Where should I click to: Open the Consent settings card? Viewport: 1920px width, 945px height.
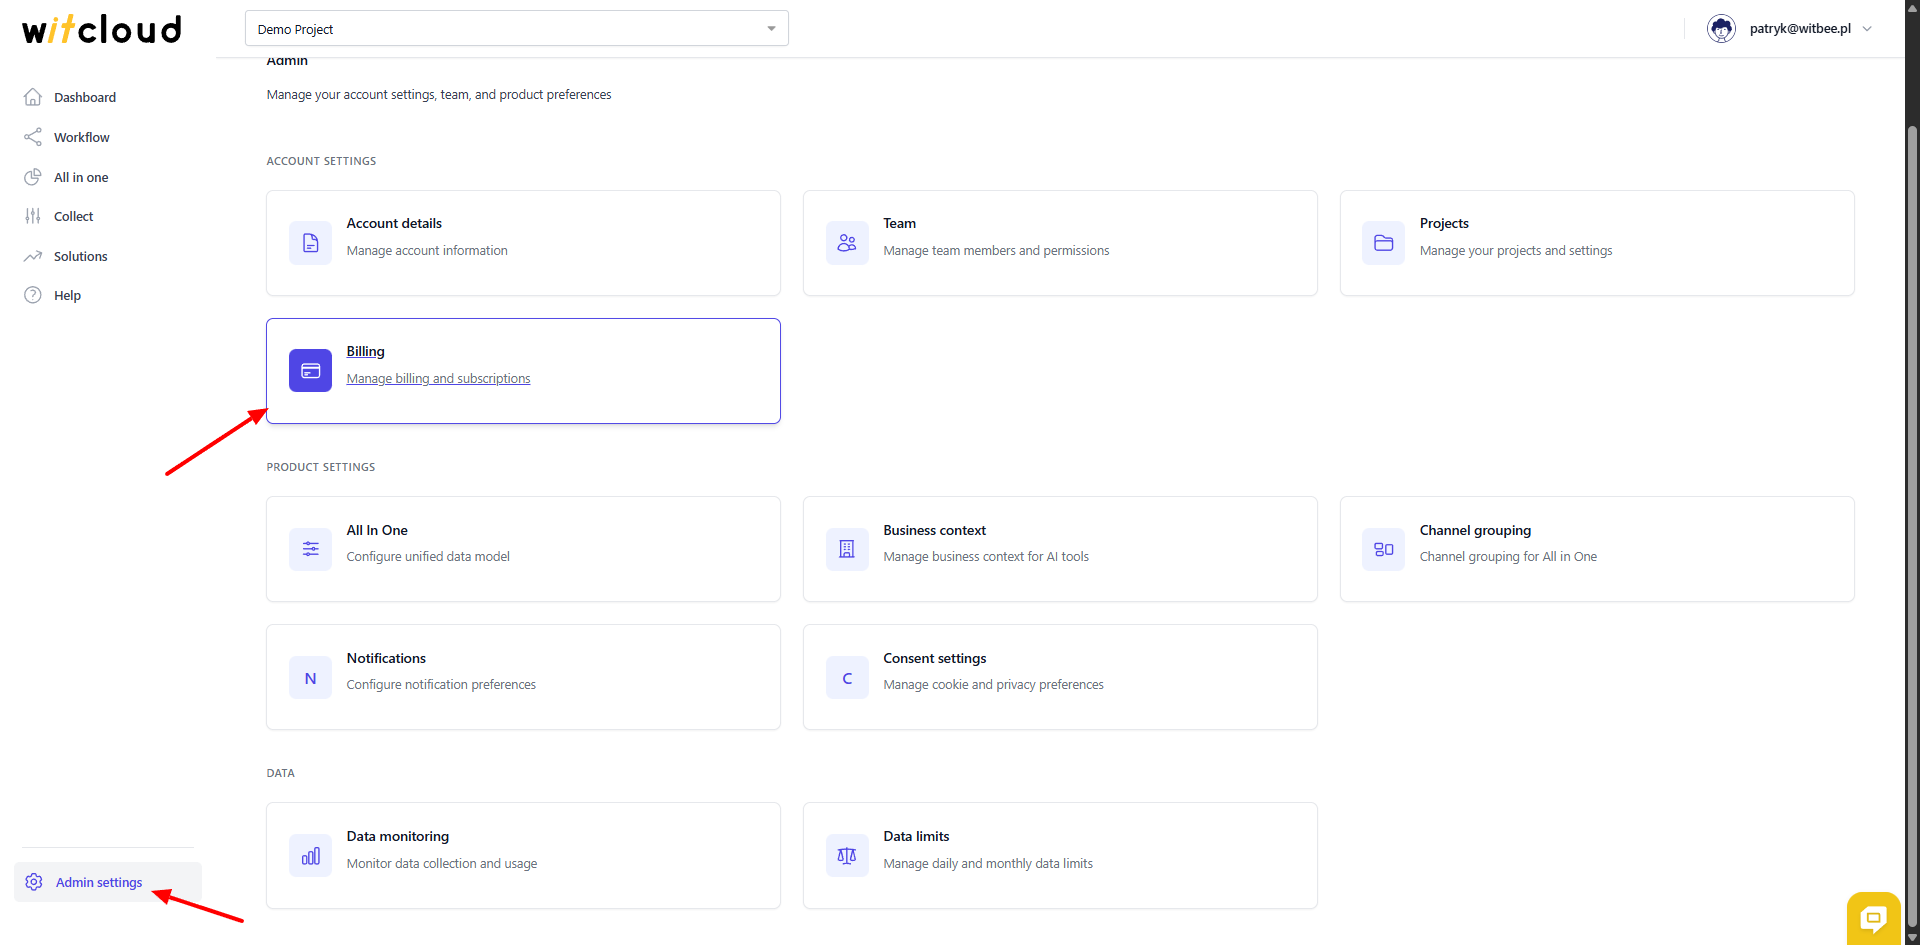click(x=1059, y=677)
